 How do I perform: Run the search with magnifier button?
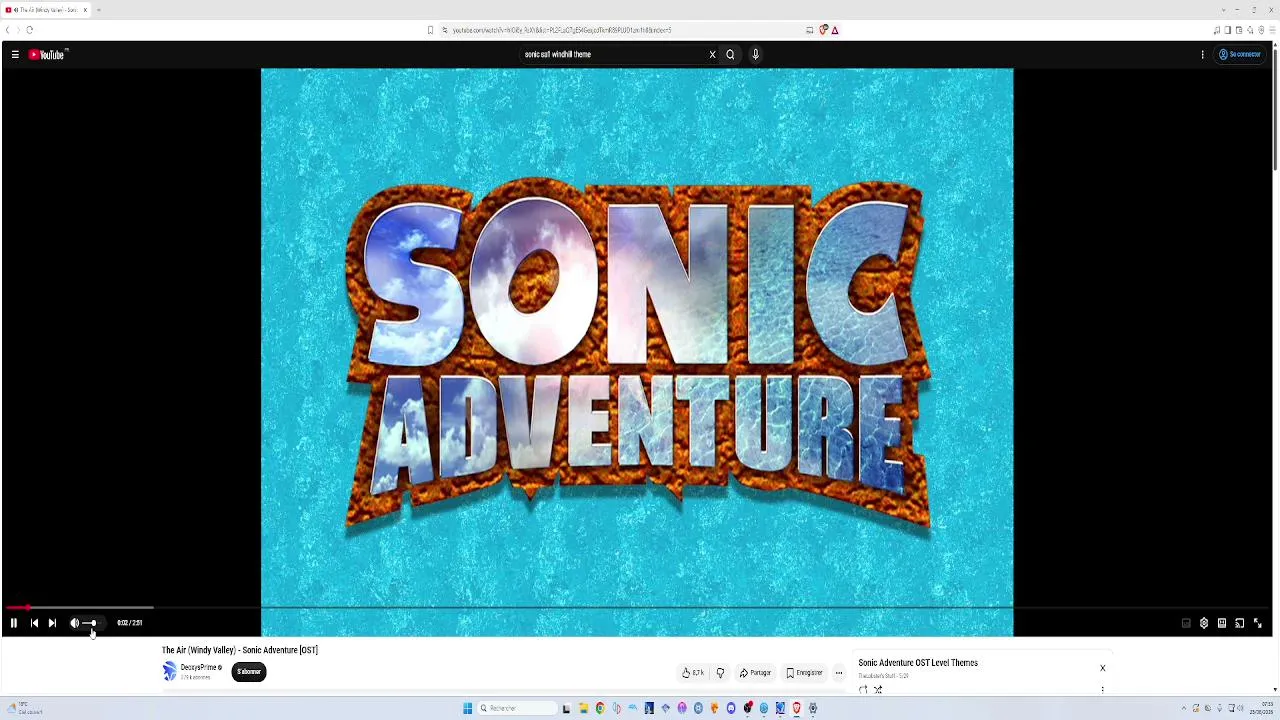coord(730,55)
